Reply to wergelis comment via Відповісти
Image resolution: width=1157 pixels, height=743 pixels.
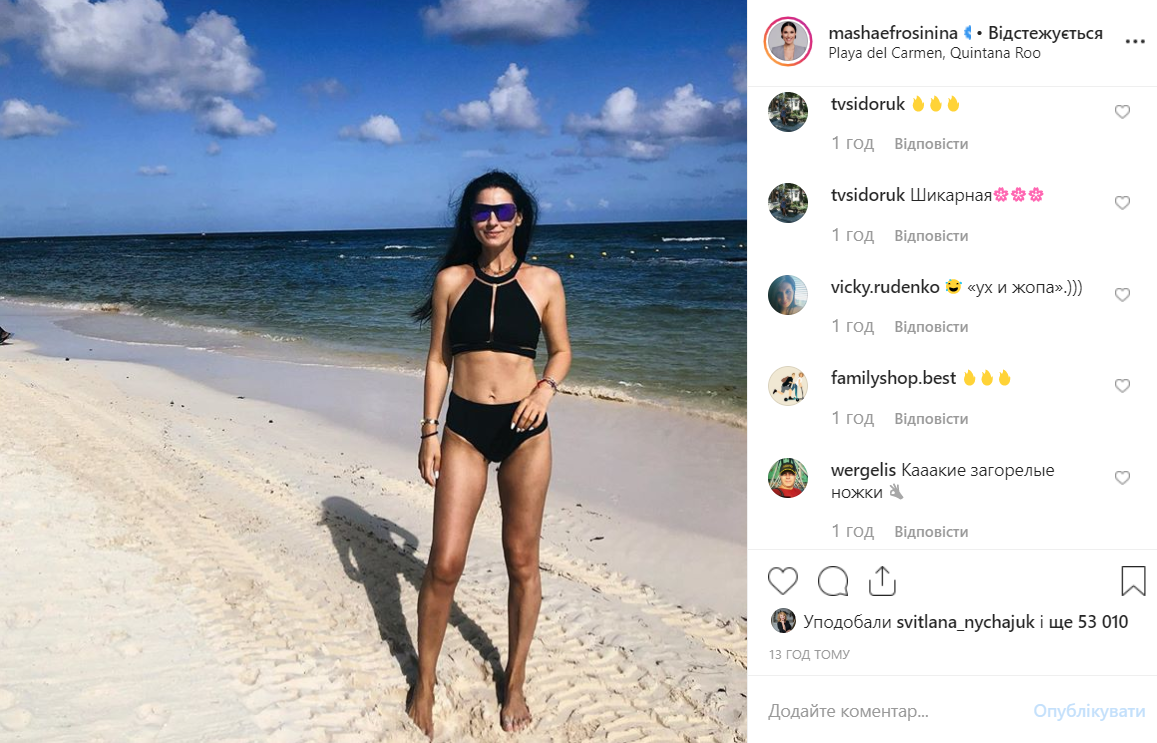point(931,532)
